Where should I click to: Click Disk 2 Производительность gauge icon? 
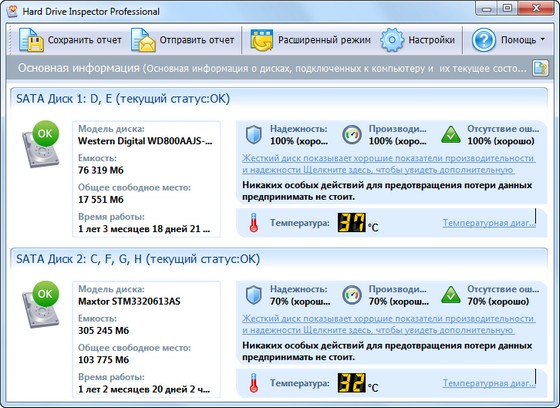352,295
